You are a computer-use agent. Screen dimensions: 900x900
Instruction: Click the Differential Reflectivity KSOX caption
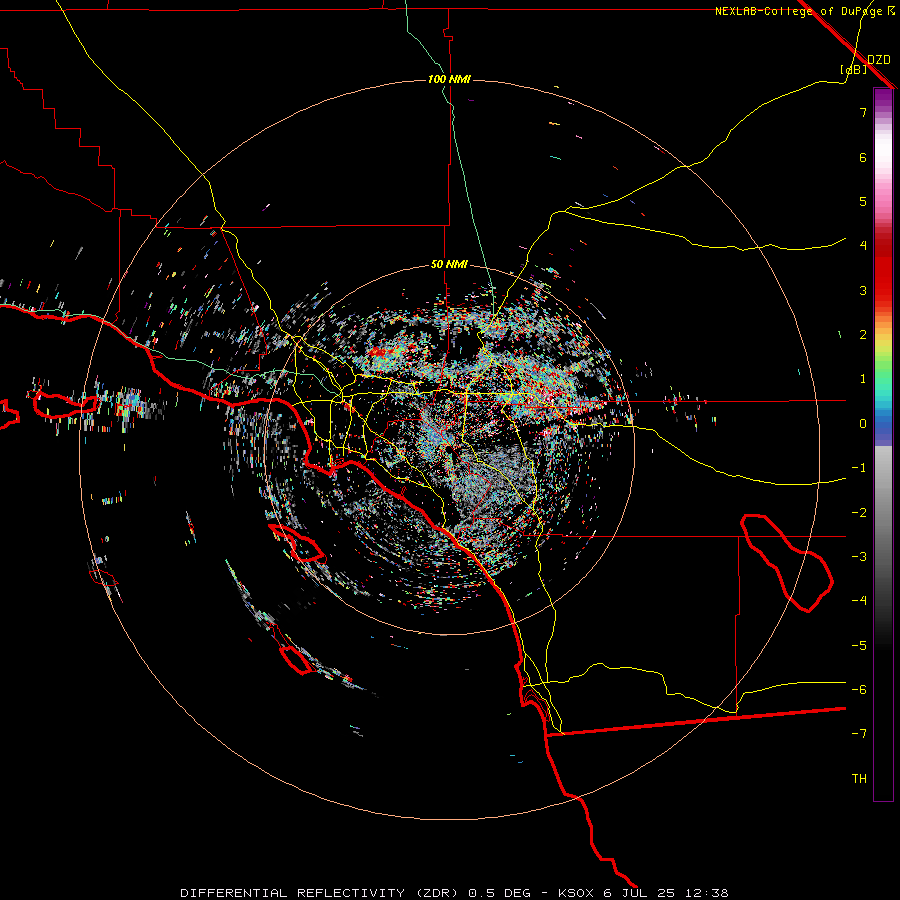coord(454,893)
